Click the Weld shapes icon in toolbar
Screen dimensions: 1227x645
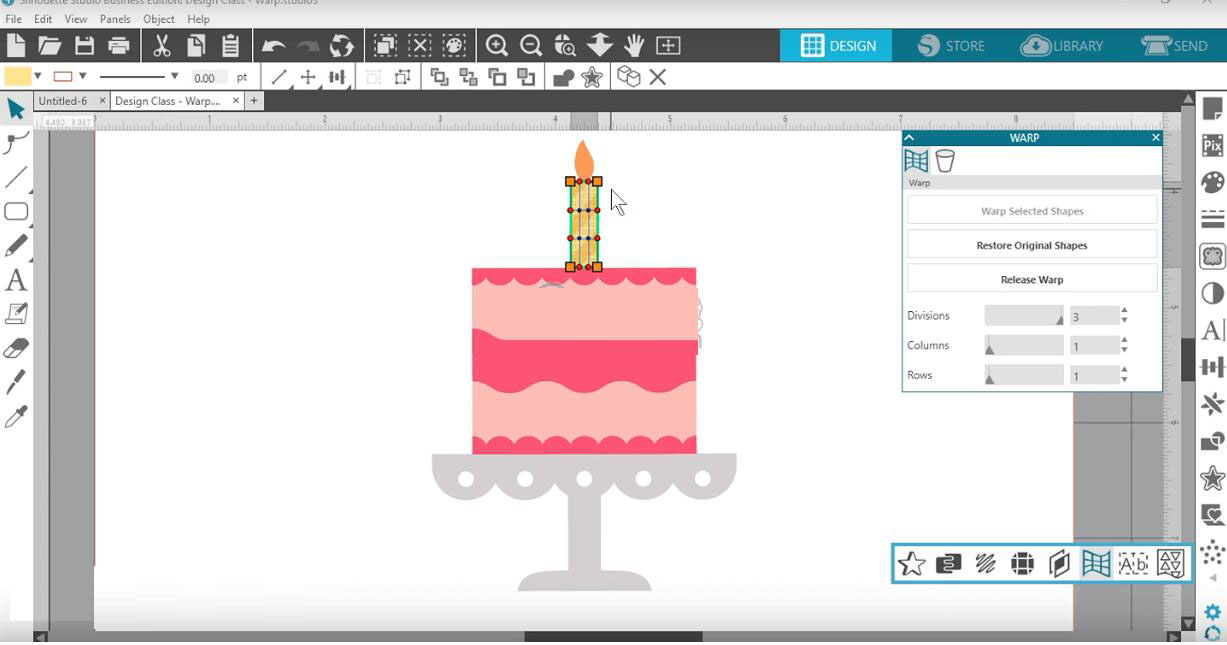point(563,77)
